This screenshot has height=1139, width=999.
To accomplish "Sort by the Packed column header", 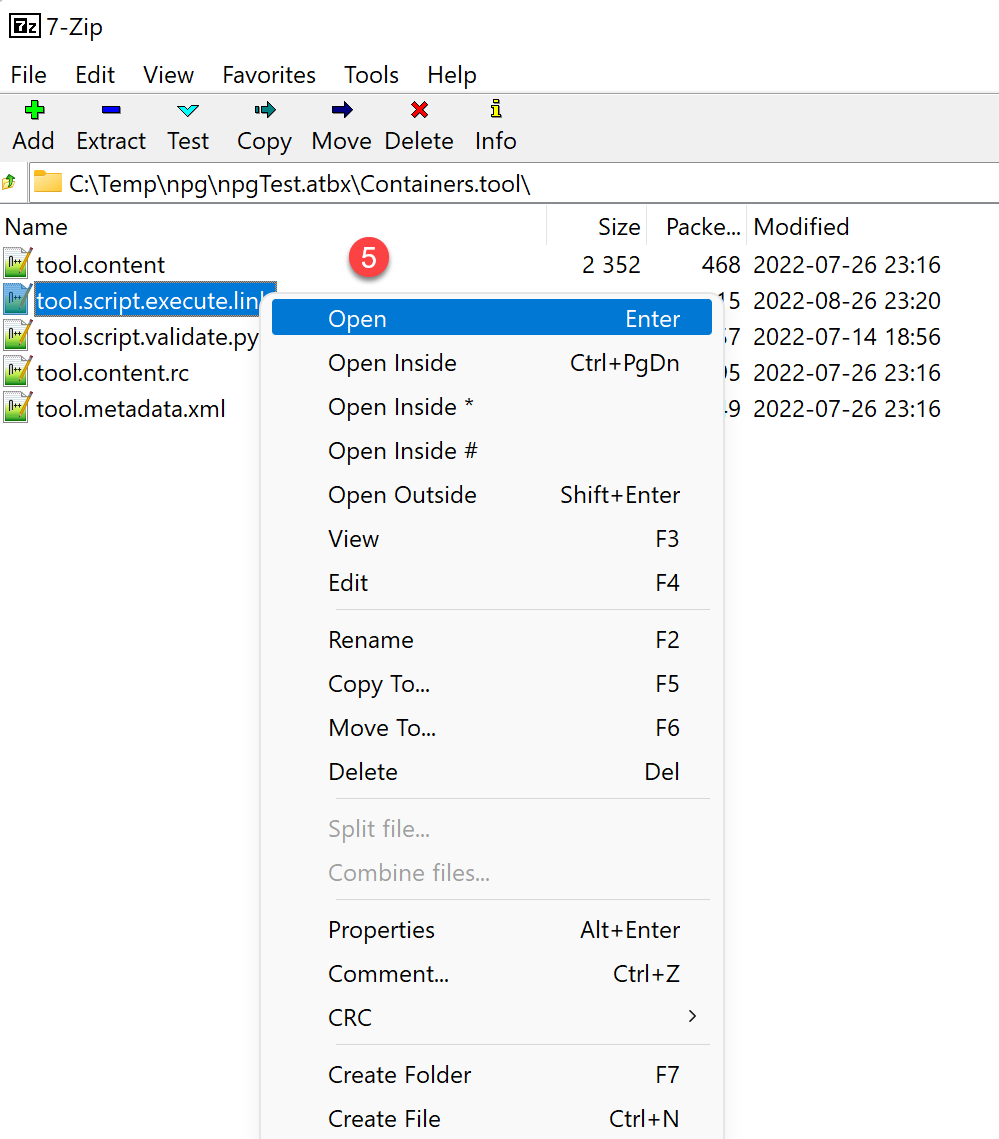I will tap(696, 227).
